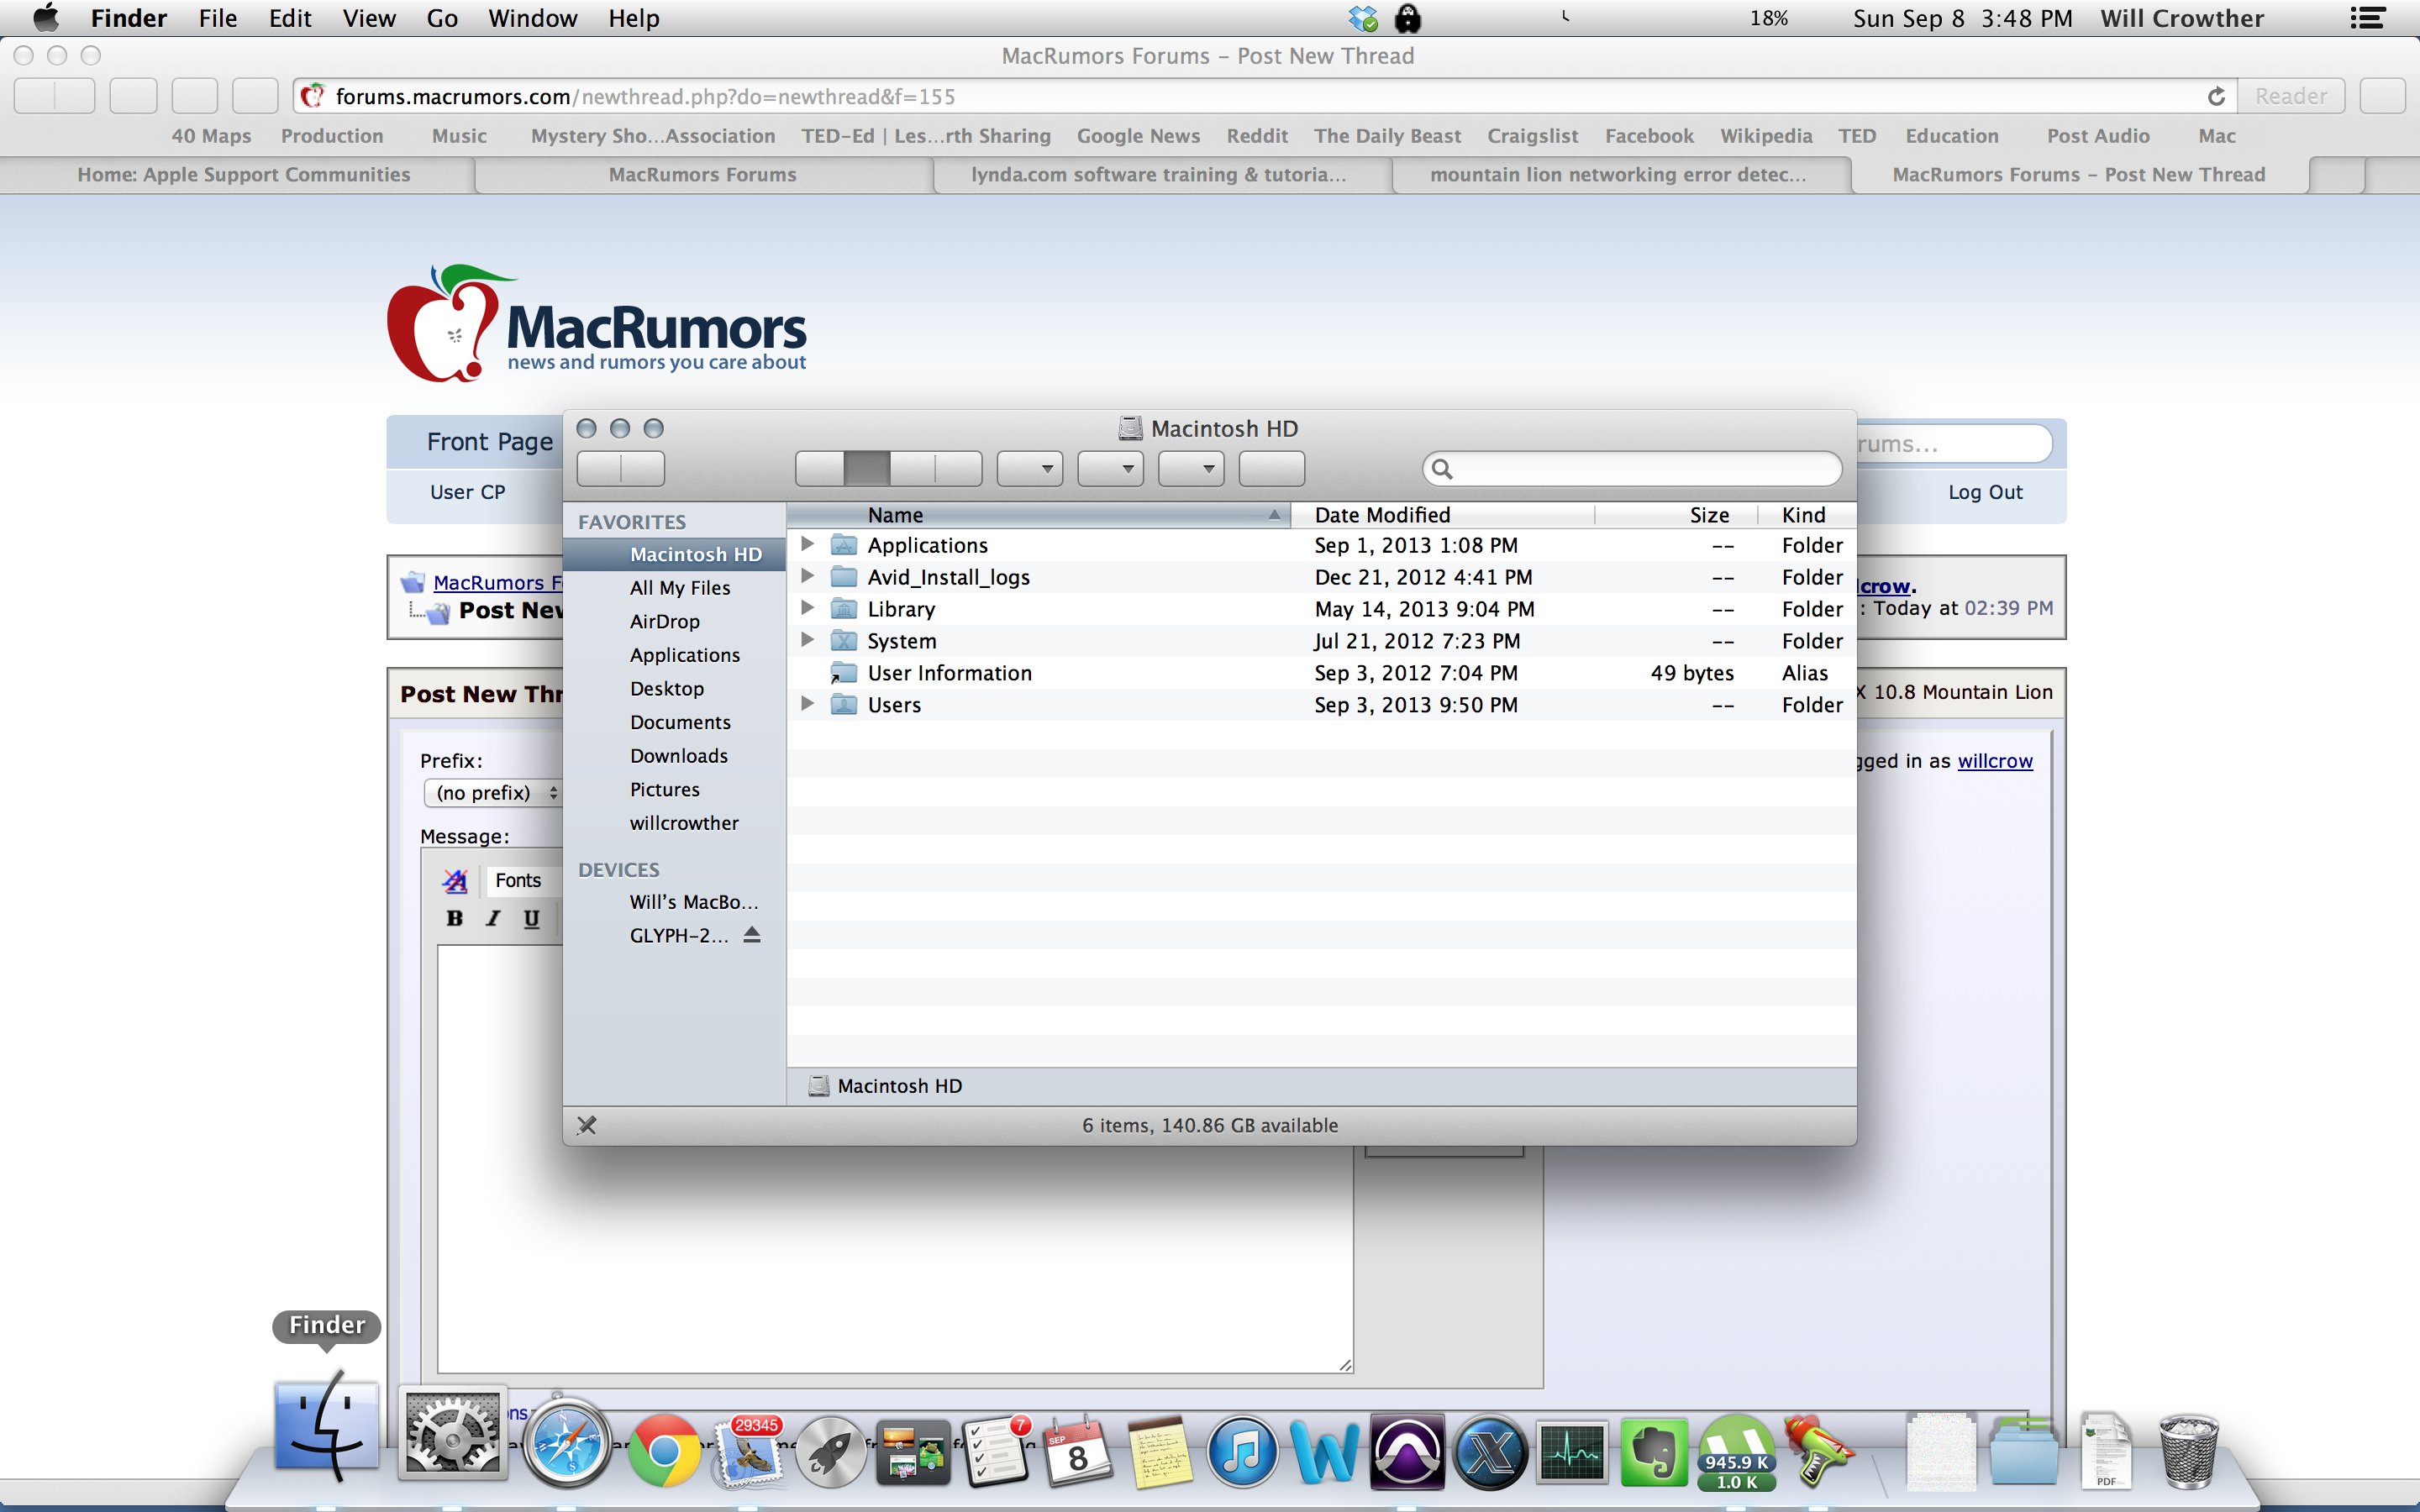Open the Prefix (no prefix) dropdown
This screenshot has height=1512, width=2420.
[494, 793]
